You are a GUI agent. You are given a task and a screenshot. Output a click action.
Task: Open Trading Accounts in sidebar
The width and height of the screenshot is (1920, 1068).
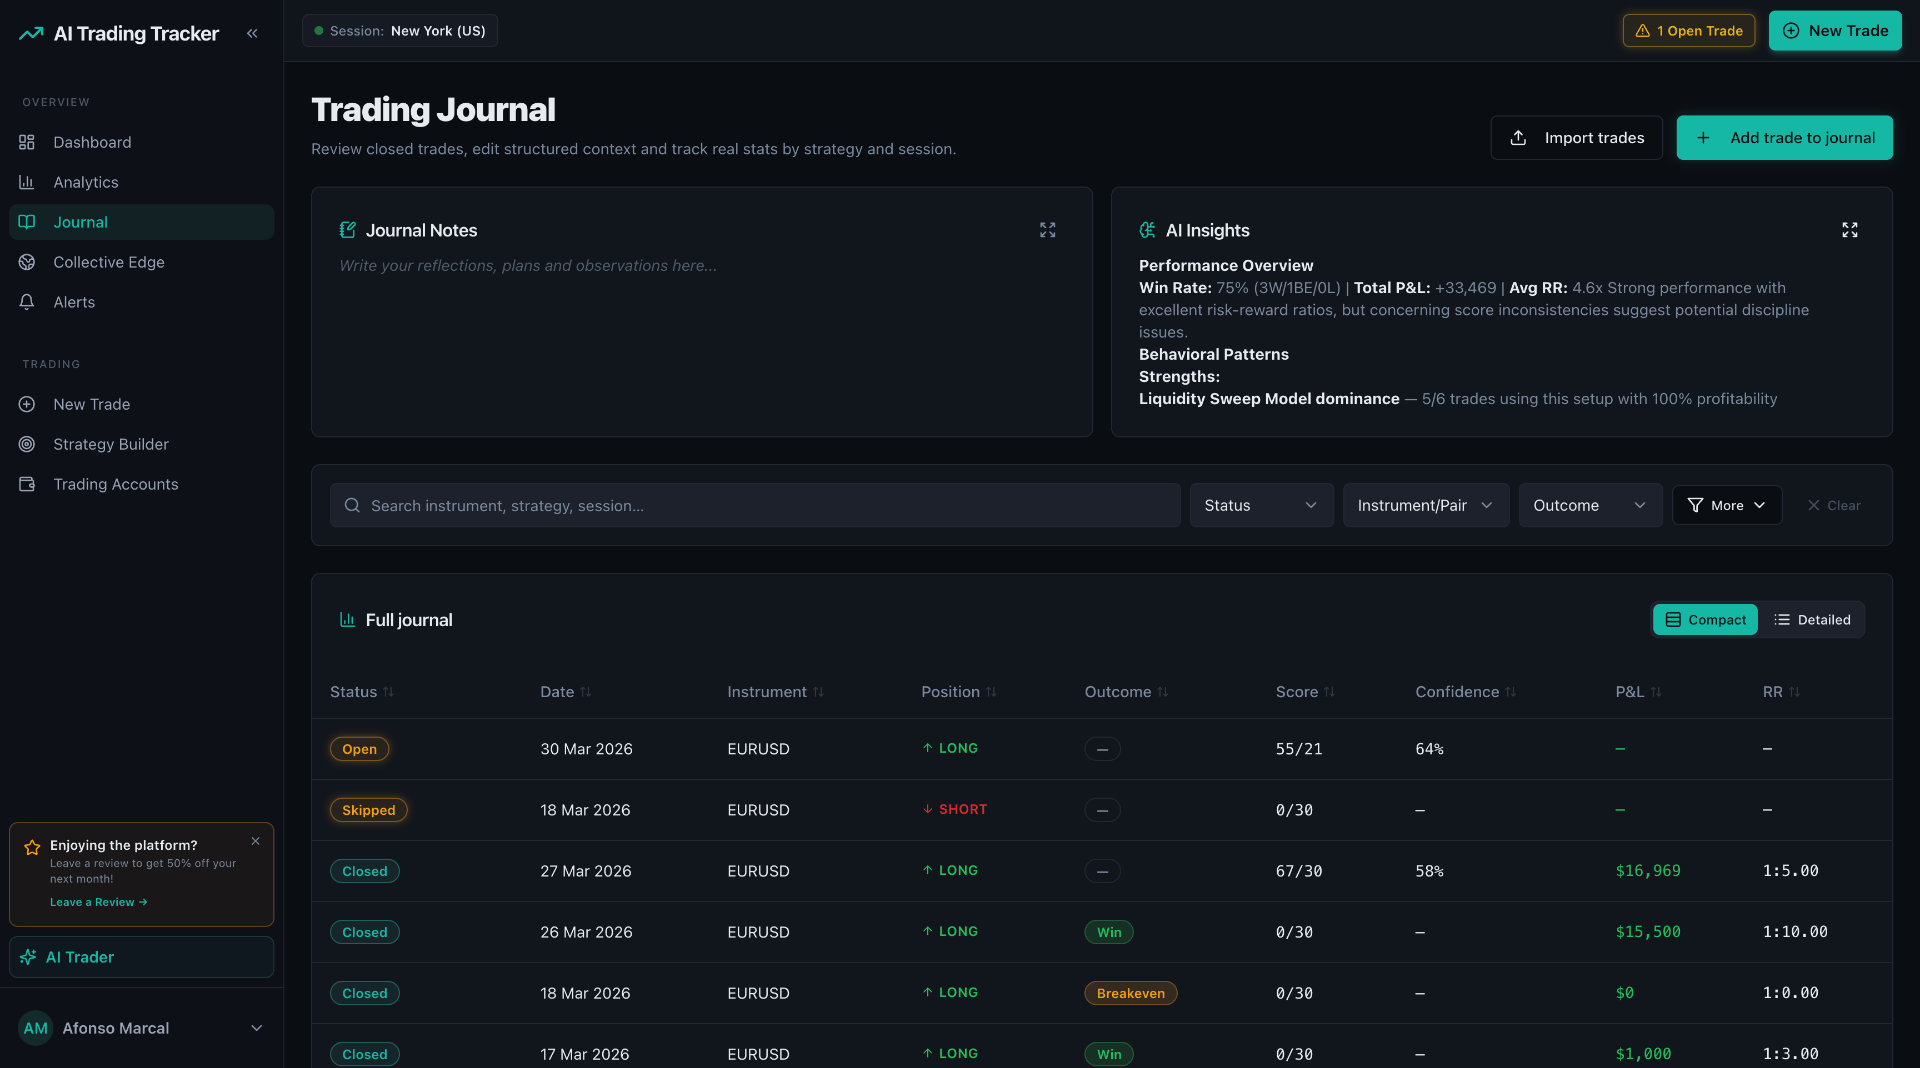pos(141,484)
